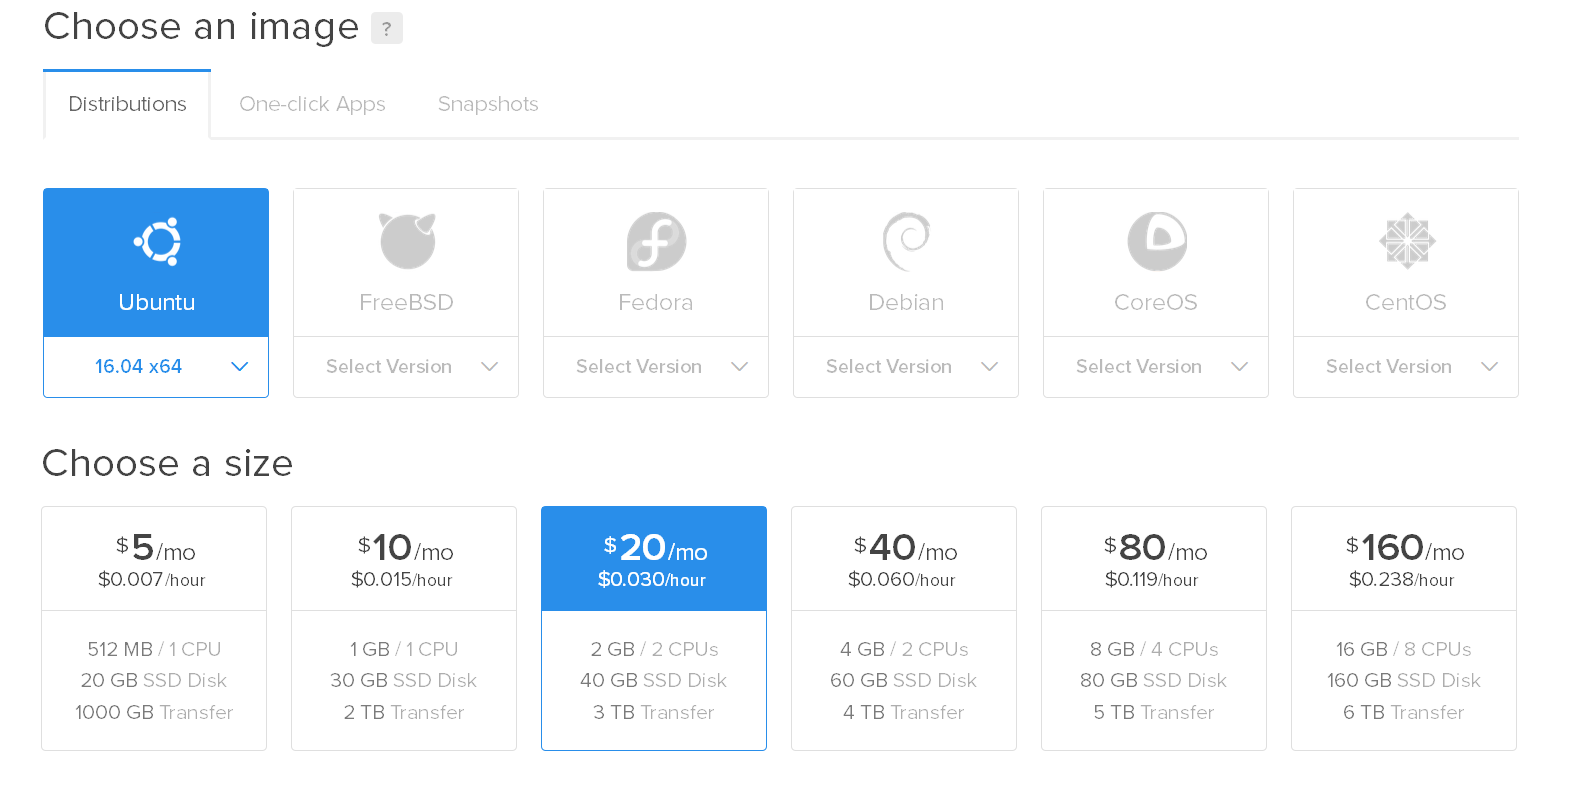Expand the FreeBSD Select Version dropdown
This screenshot has height=792, width=1579.
(x=406, y=367)
